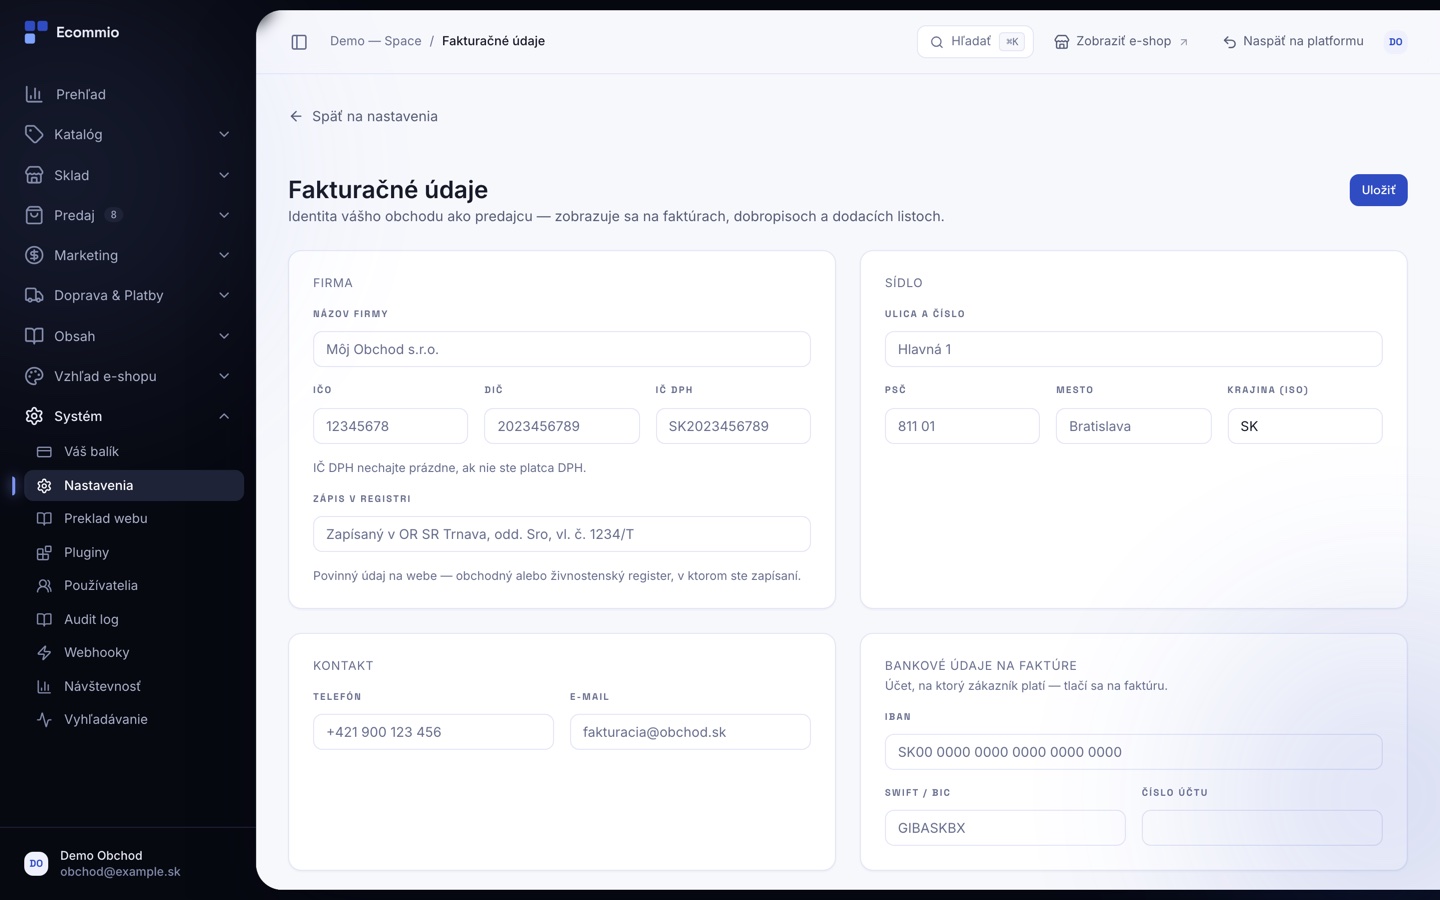The image size is (1440, 900).
Task: Click the IČ DPH input field
Action: coord(733,426)
